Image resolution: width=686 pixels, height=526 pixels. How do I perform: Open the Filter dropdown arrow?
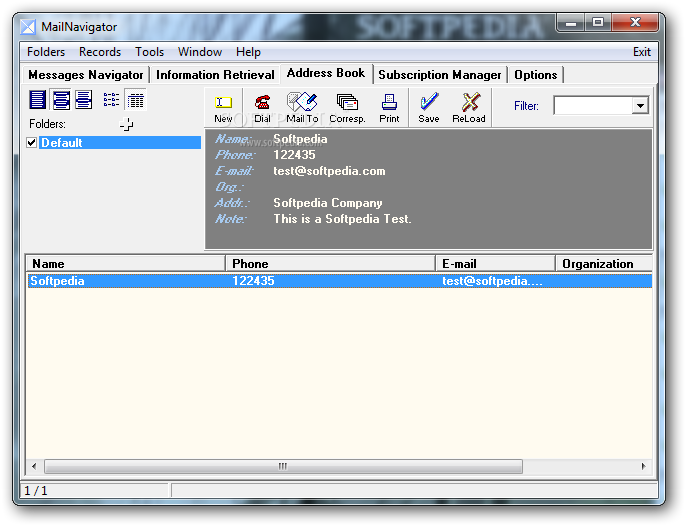(640, 106)
